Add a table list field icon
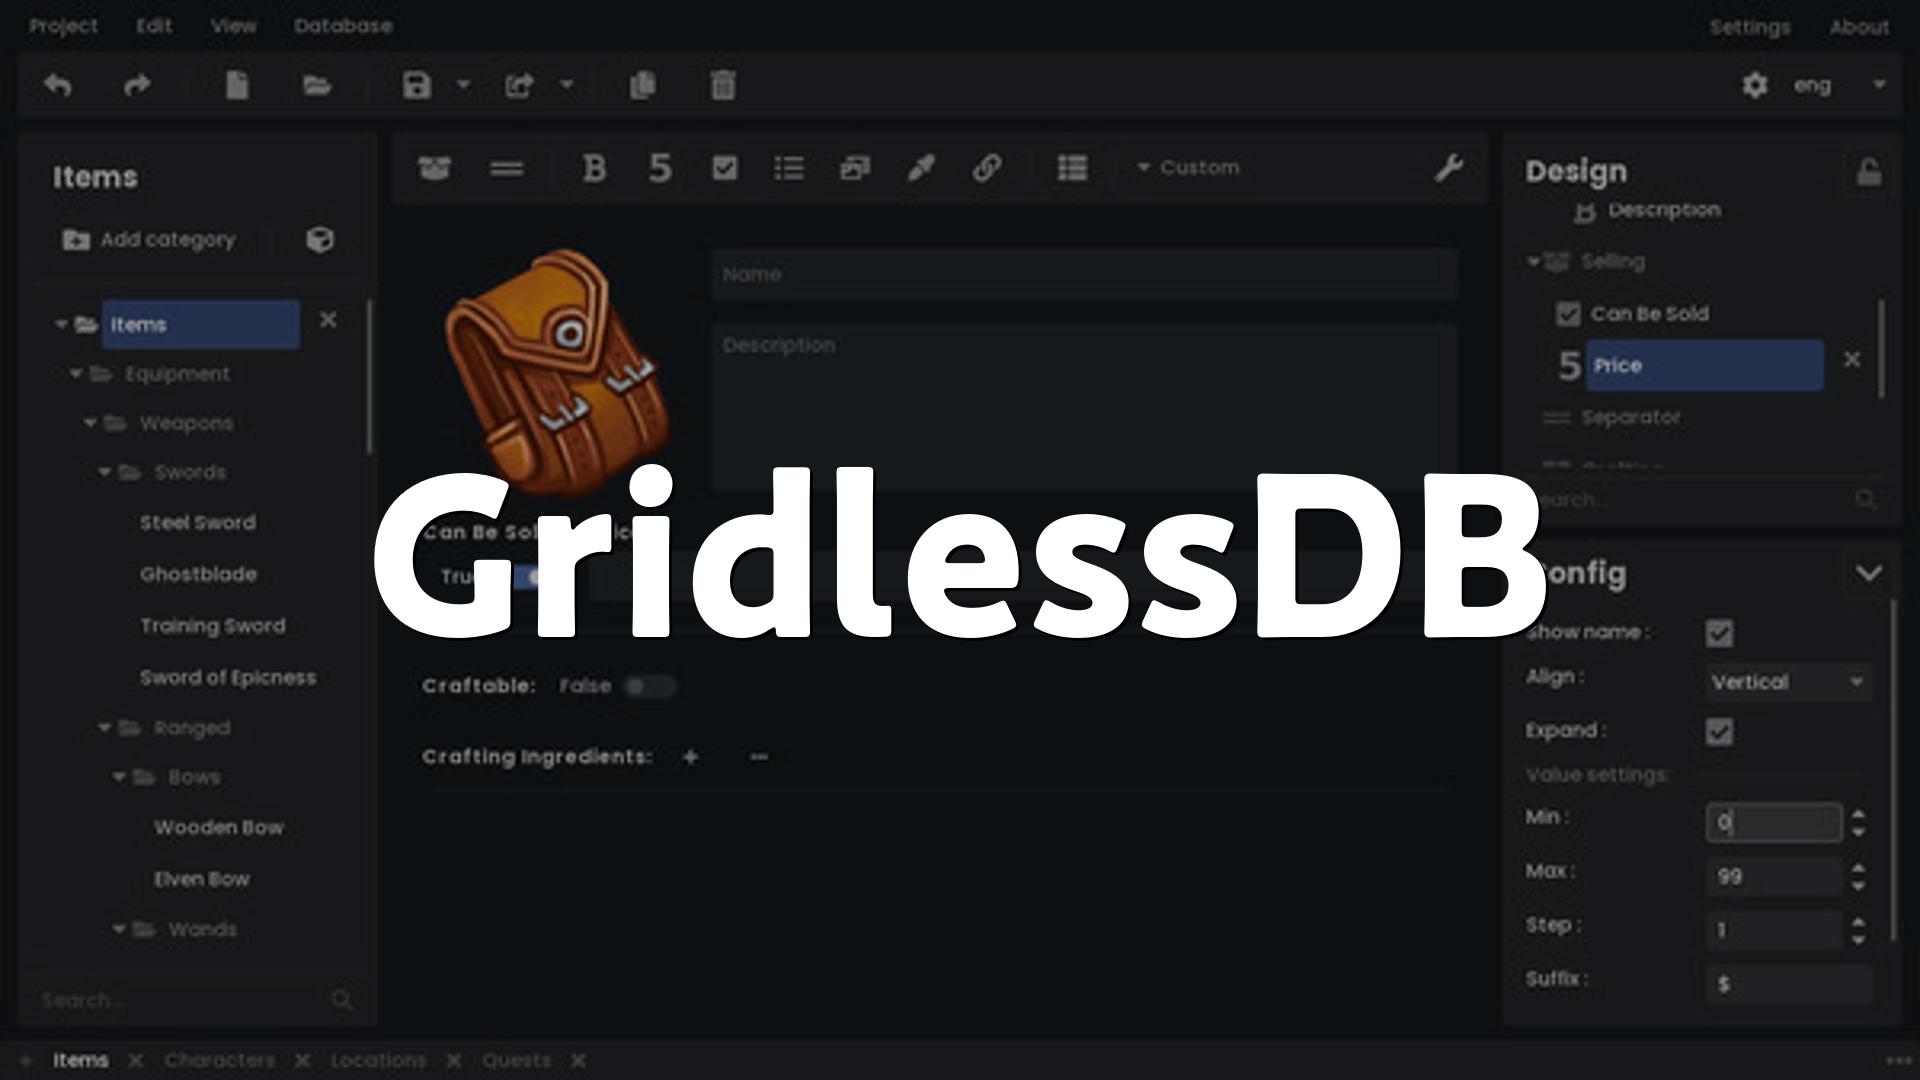Viewport: 1920px width, 1080px height. 1072,168
